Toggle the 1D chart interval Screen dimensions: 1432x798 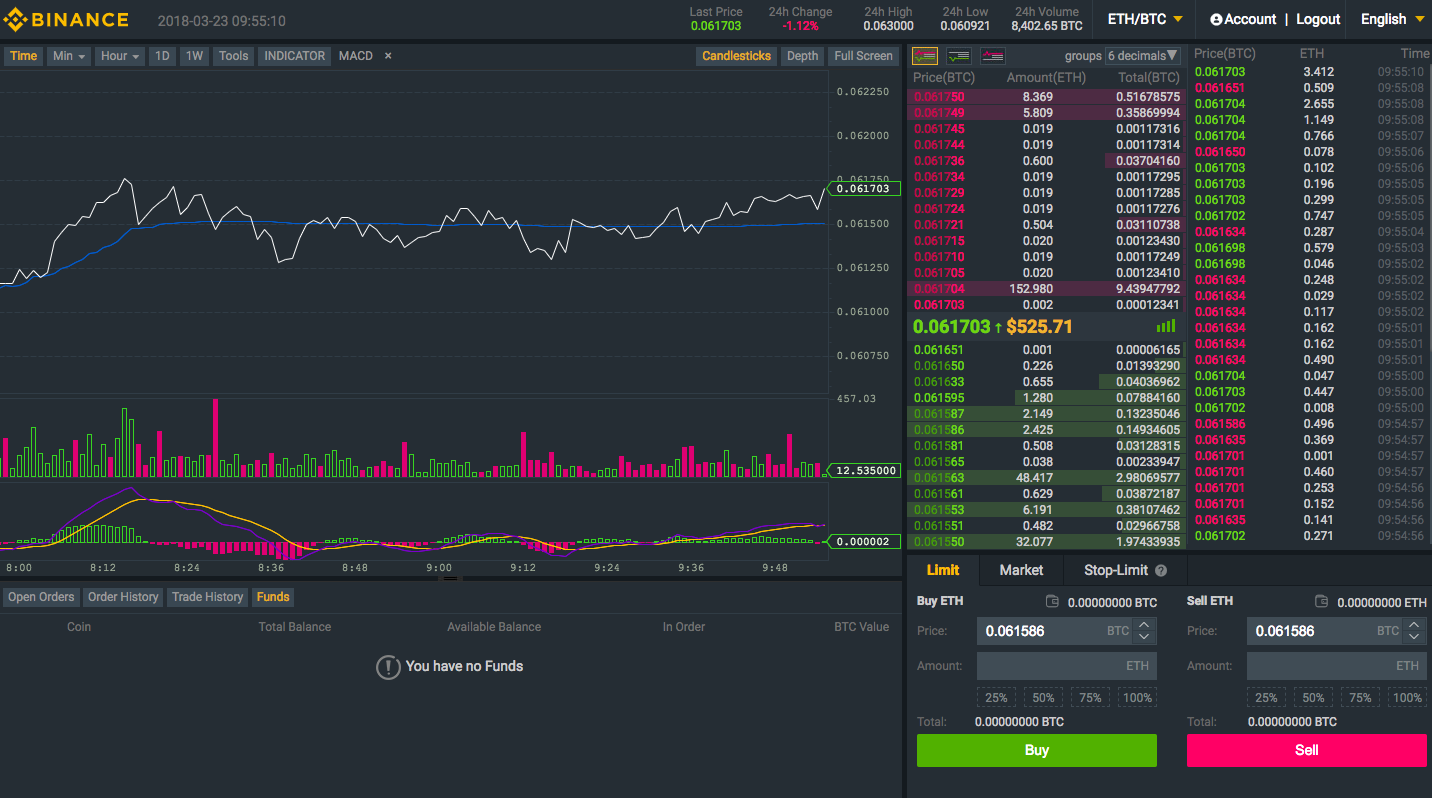(x=161, y=56)
